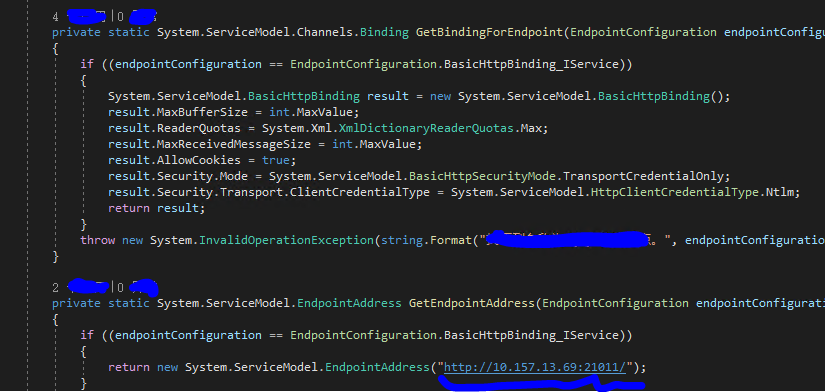825x392 pixels.
Task: Click the 'return result;' statement
Action: 156,208
